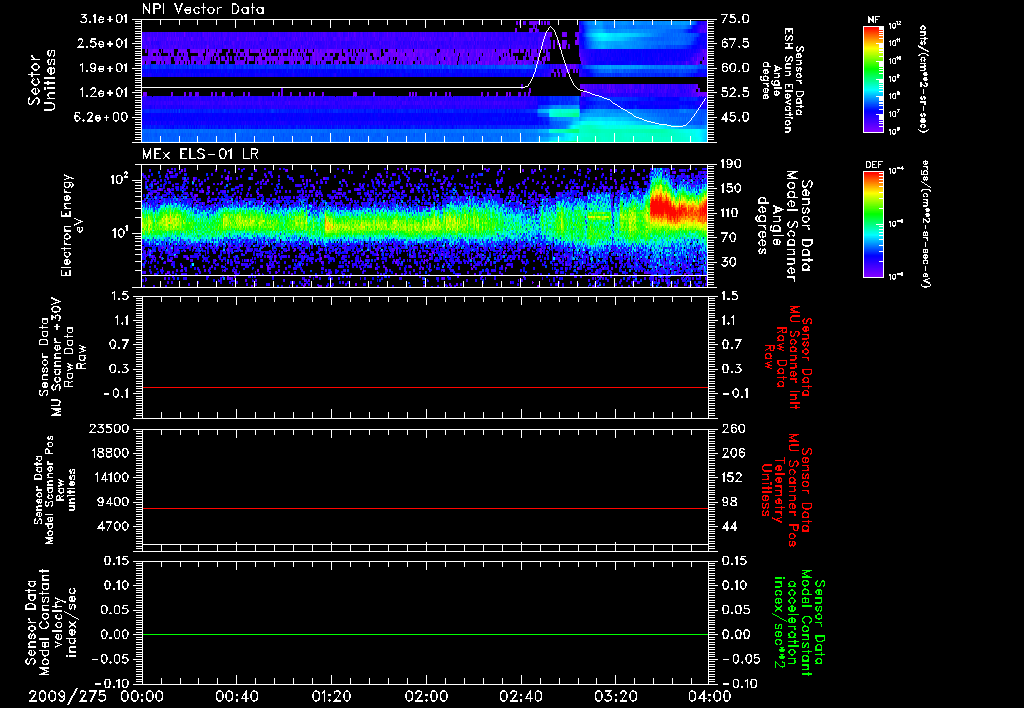
Task: Click the "1.2e+01" sector tick value
Action: point(104,93)
